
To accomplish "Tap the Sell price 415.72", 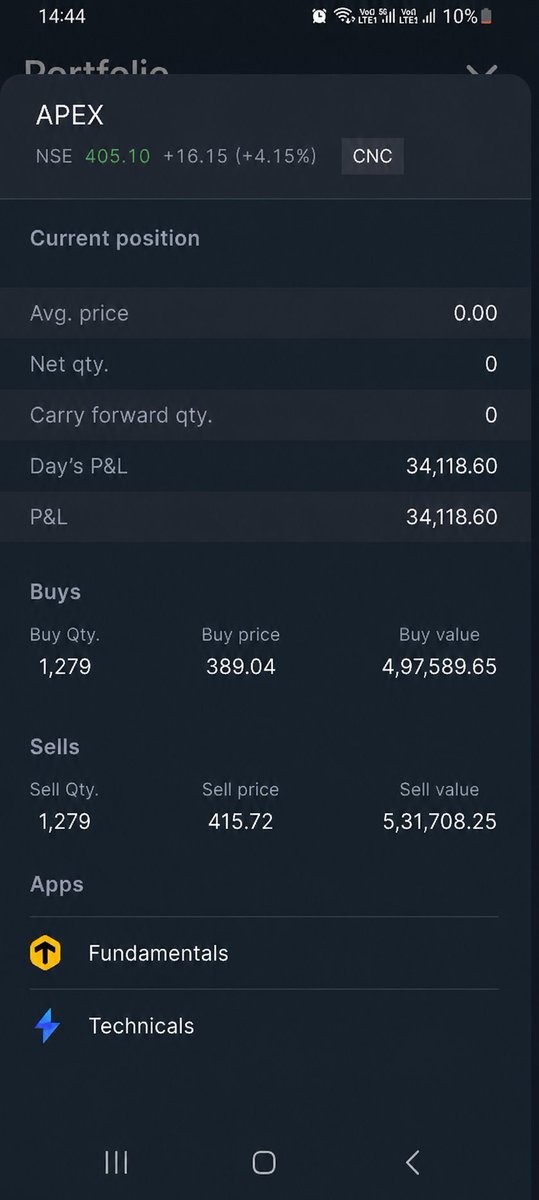I will tap(240, 822).
